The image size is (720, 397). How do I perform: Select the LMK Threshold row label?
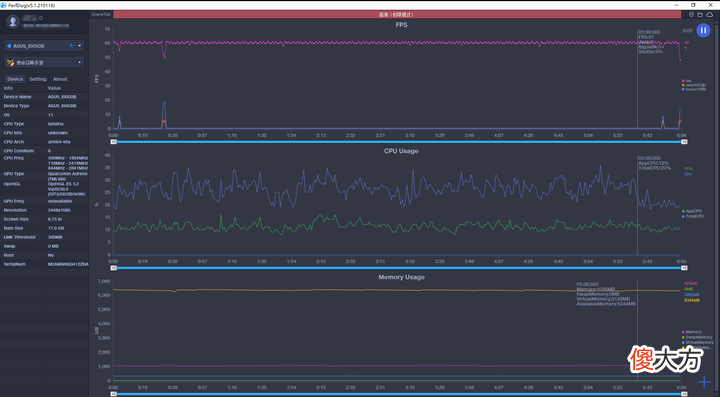pos(19,237)
